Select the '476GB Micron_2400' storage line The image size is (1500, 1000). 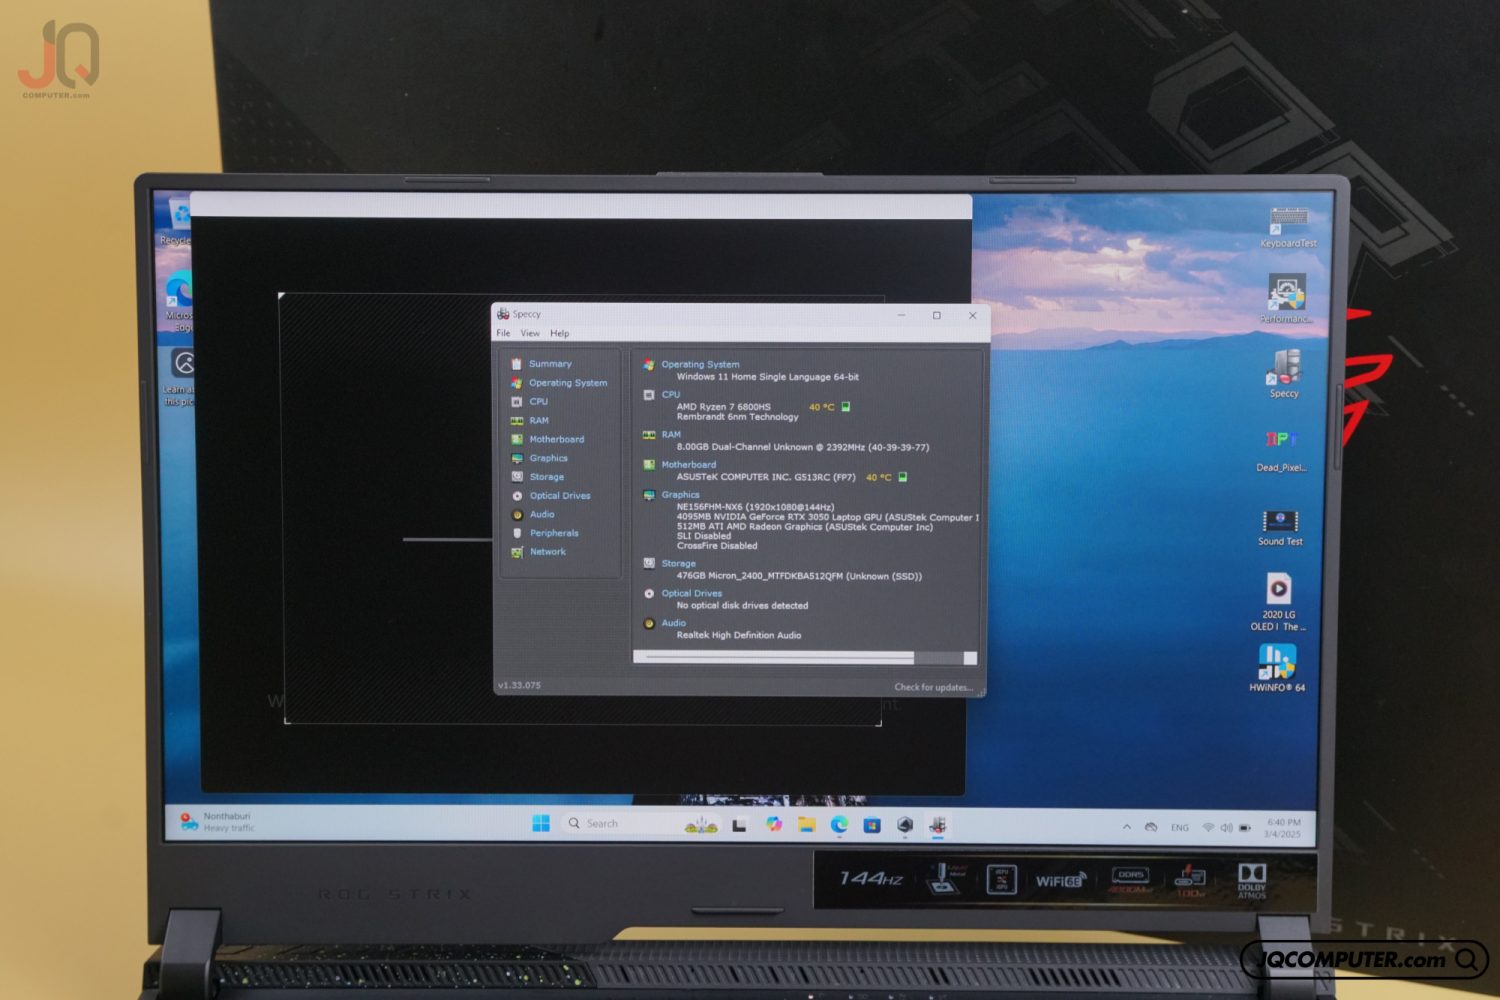799,576
